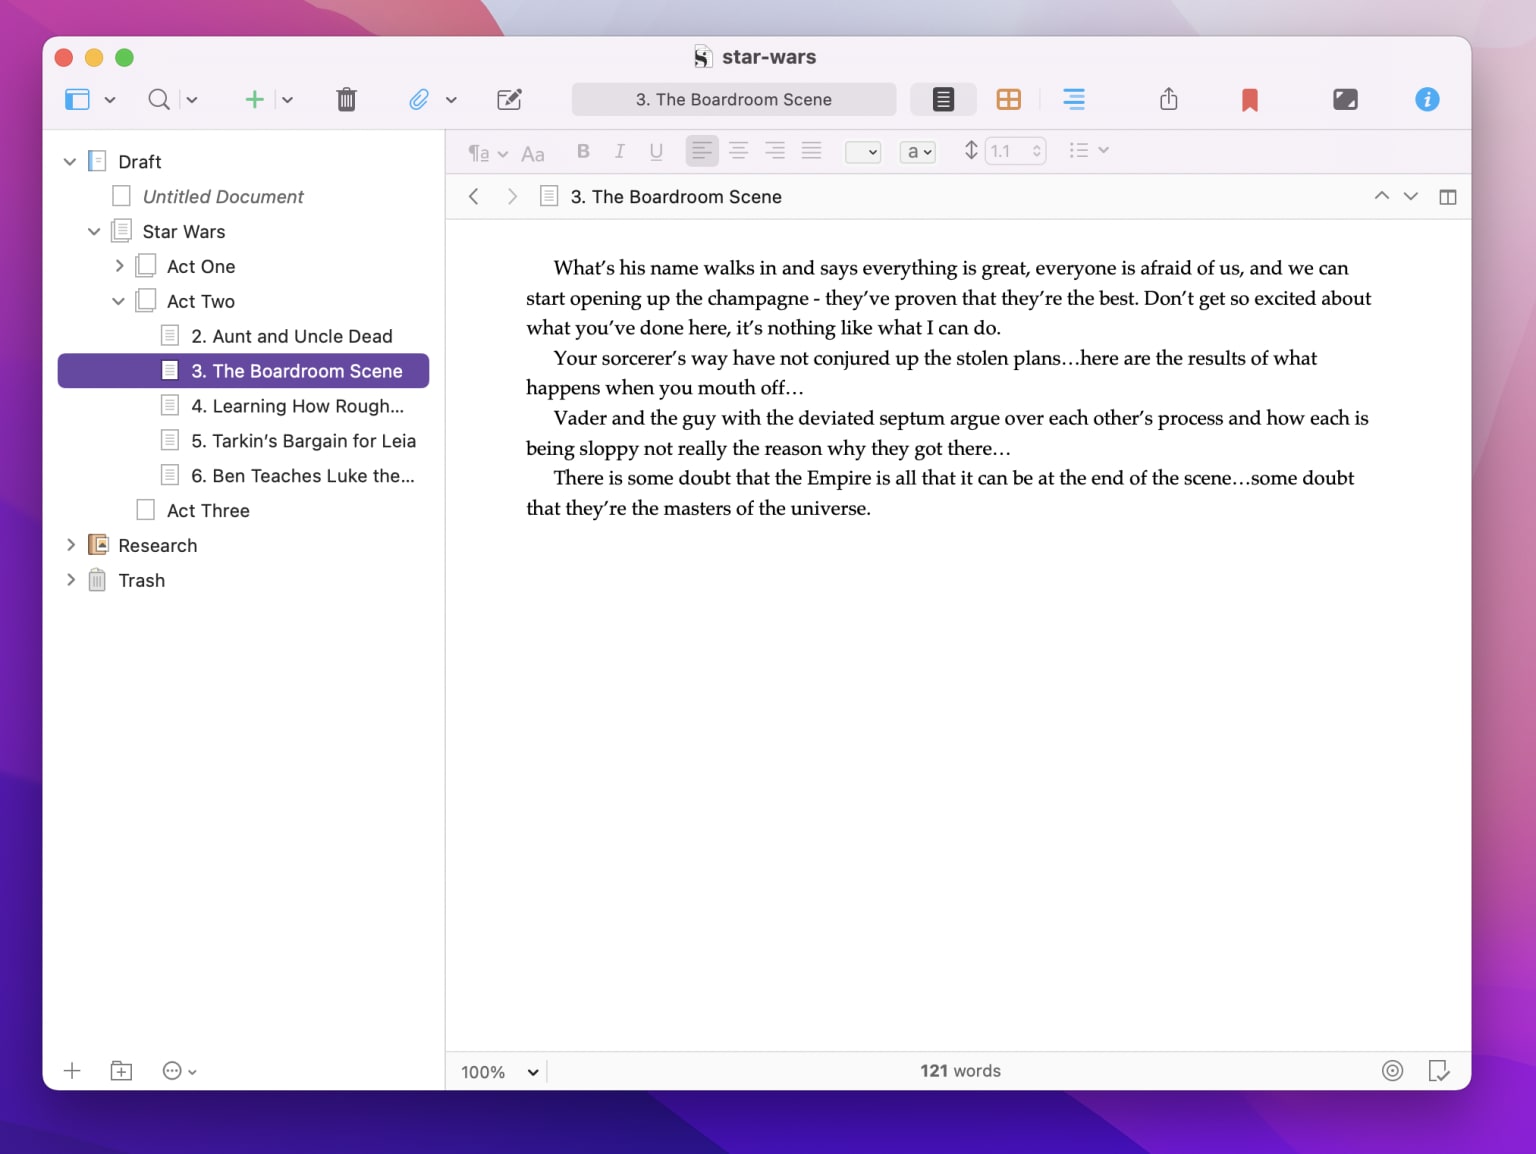Screen dimensions: 1536x1154
Task: Go to the next document with down chevron
Action: point(1411,196)
